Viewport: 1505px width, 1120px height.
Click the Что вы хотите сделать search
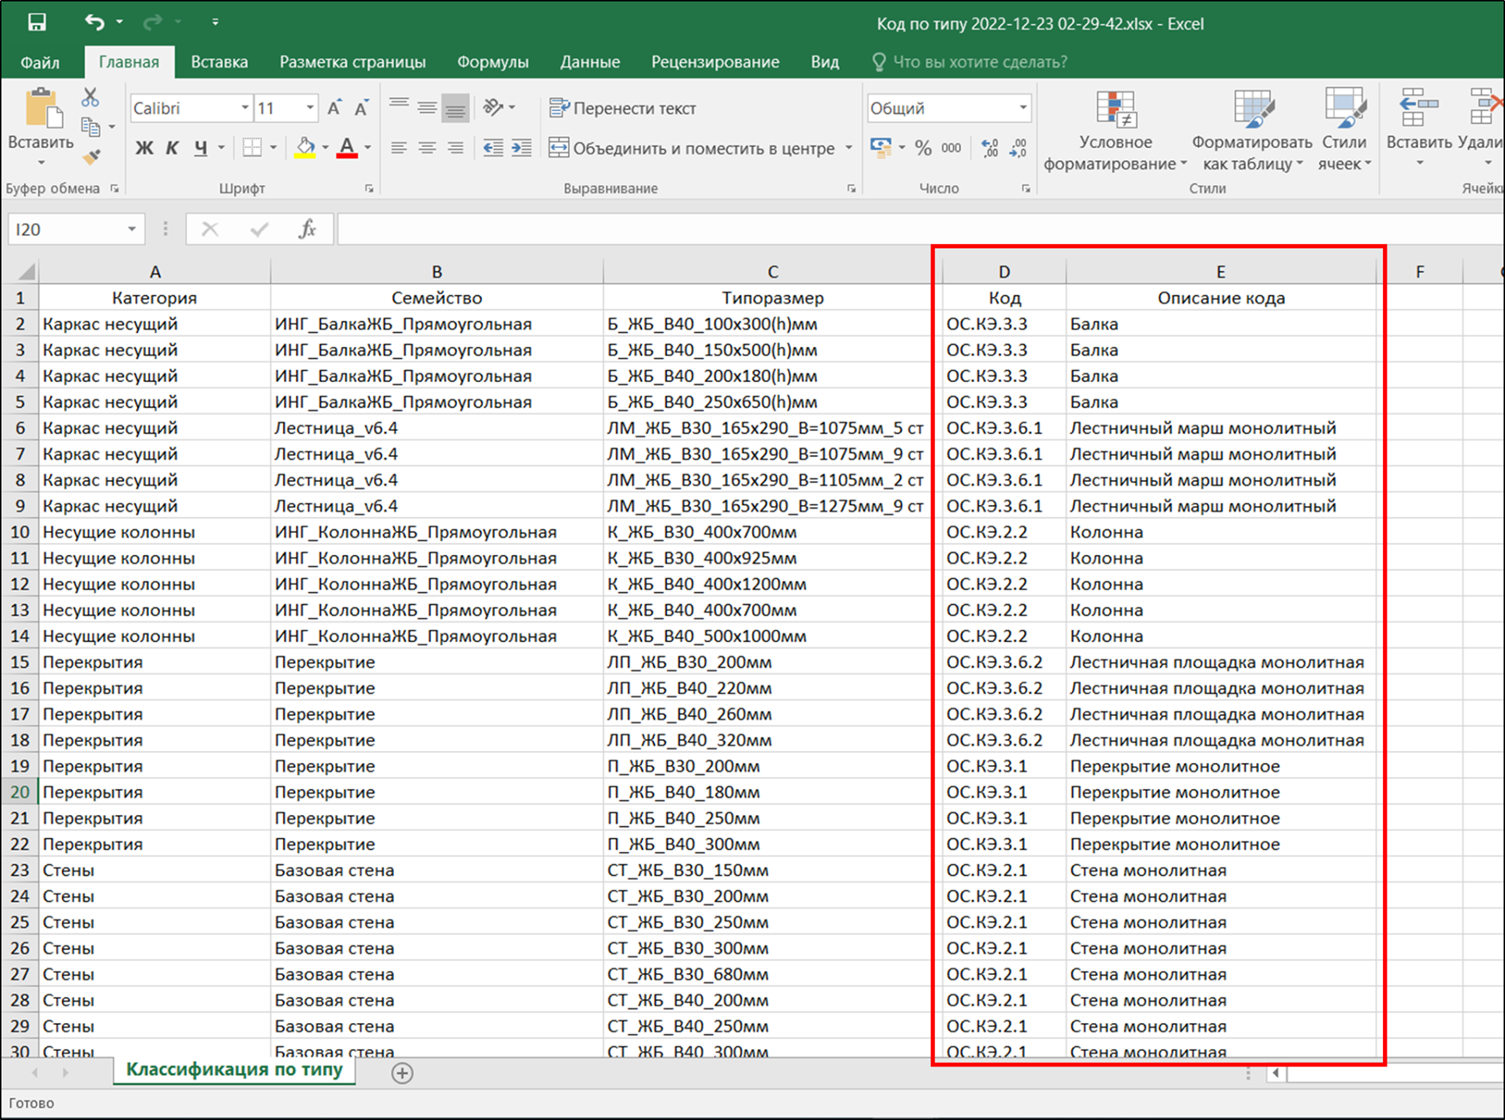click(x=969, y=62)
